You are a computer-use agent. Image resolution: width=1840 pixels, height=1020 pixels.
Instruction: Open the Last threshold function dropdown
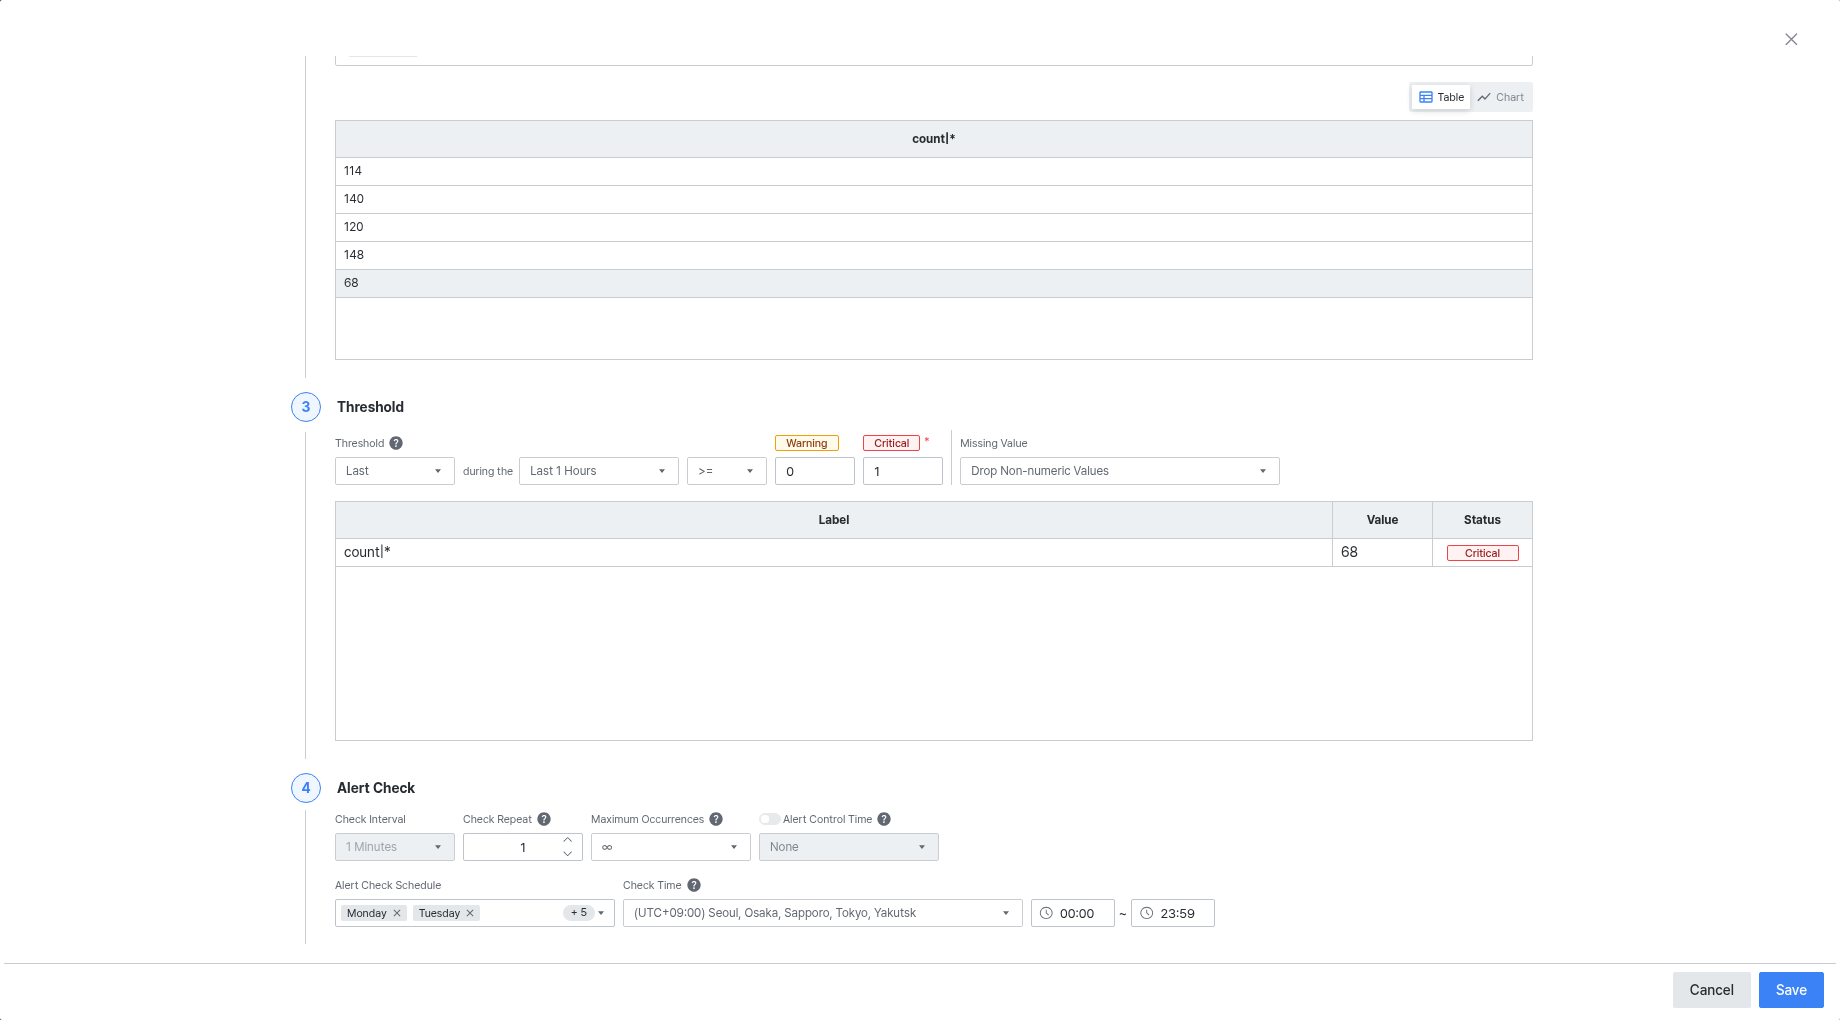click(395, 471)
